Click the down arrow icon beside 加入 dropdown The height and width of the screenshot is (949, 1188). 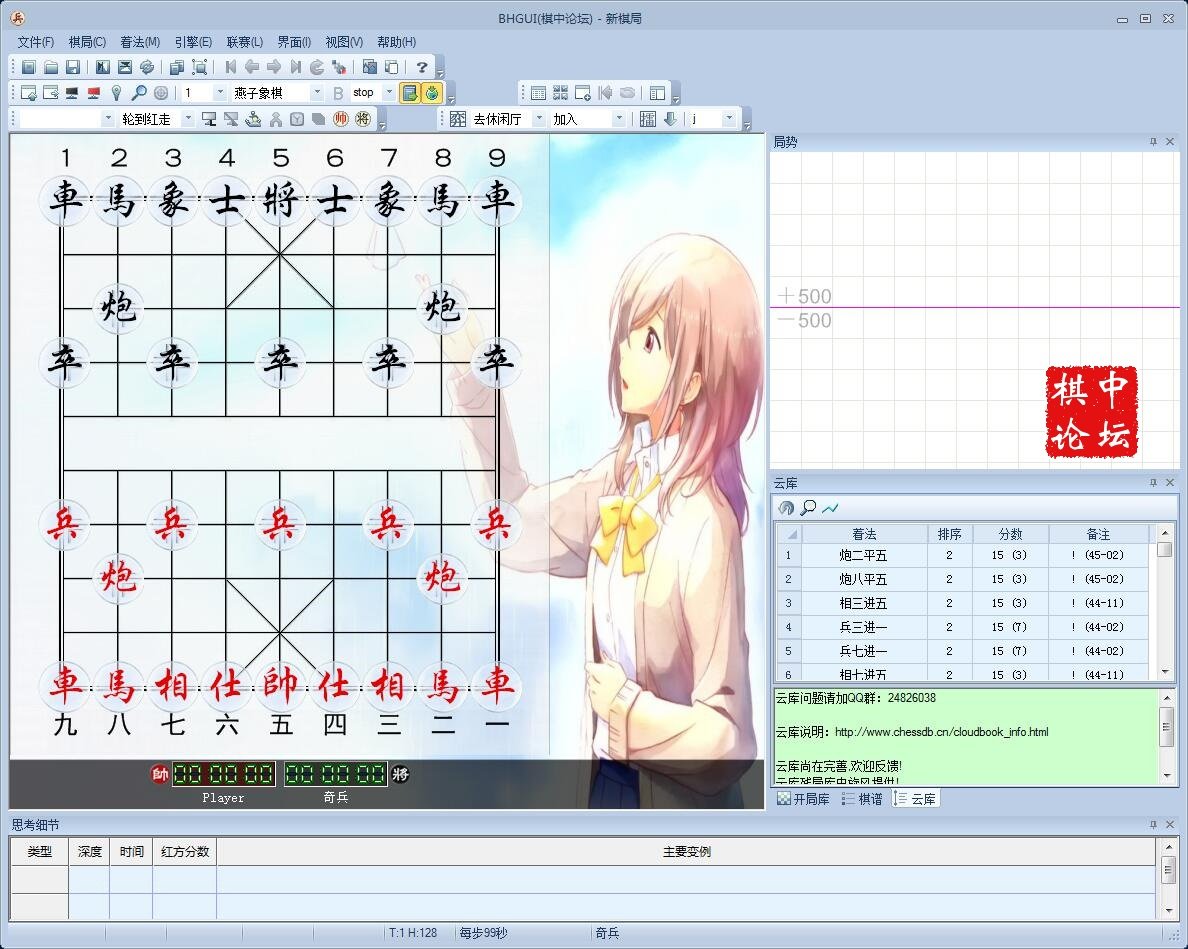coord(670,119)
